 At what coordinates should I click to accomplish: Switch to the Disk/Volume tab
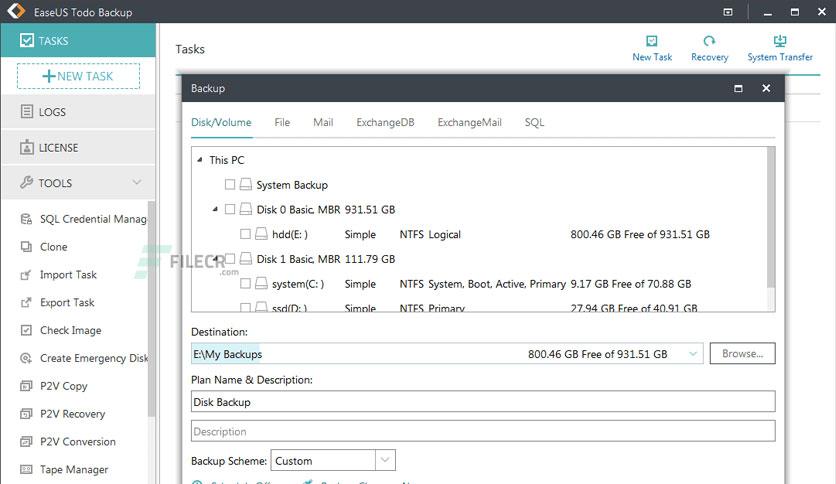tap(221, 123)
